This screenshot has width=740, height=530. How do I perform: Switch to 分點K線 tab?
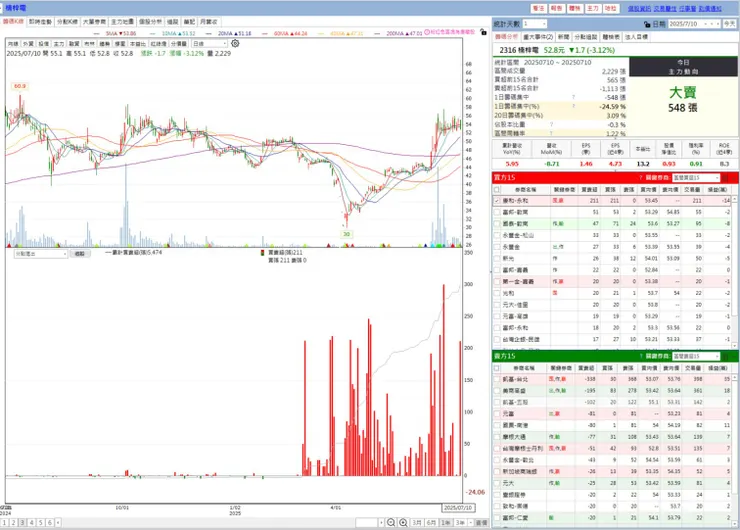pos(67,22)
